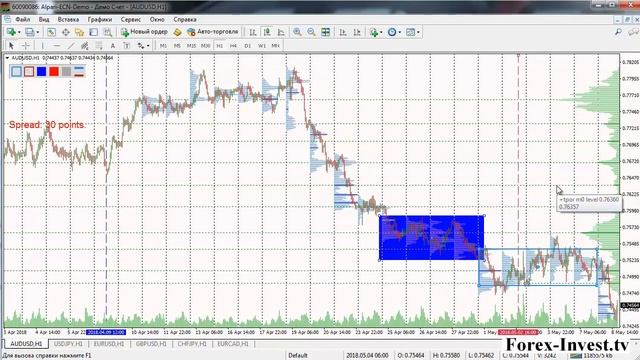Image resolution: width=640 pixels, height=360 pixels.
Task: Switch to the EURUSD,H1 chart tab
Action: tap(109, 344)
